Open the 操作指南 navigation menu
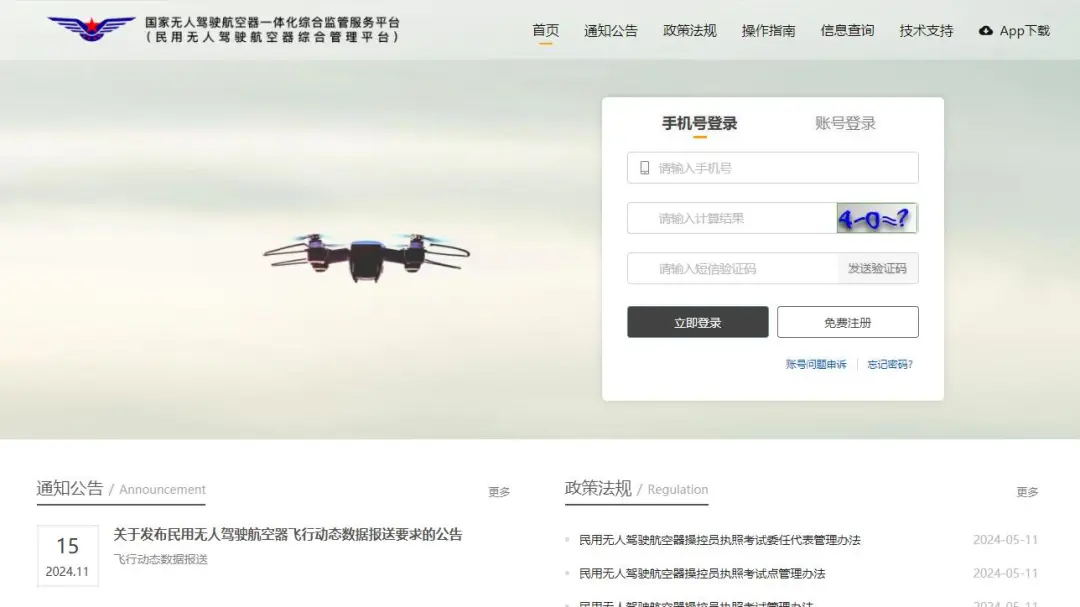This screenshot has height=607, width=1080. [x=769, y=30]
